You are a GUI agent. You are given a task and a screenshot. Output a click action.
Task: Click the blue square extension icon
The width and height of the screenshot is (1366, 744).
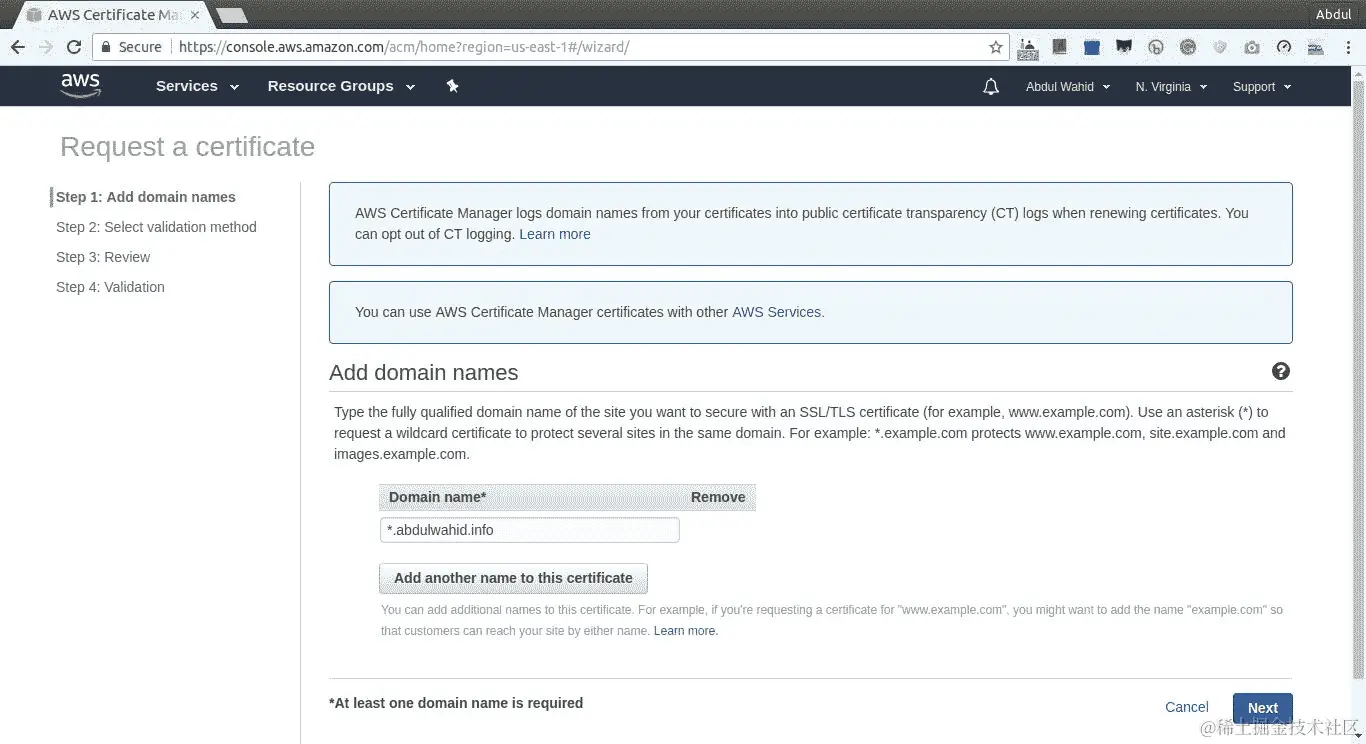coord(1092,47)
